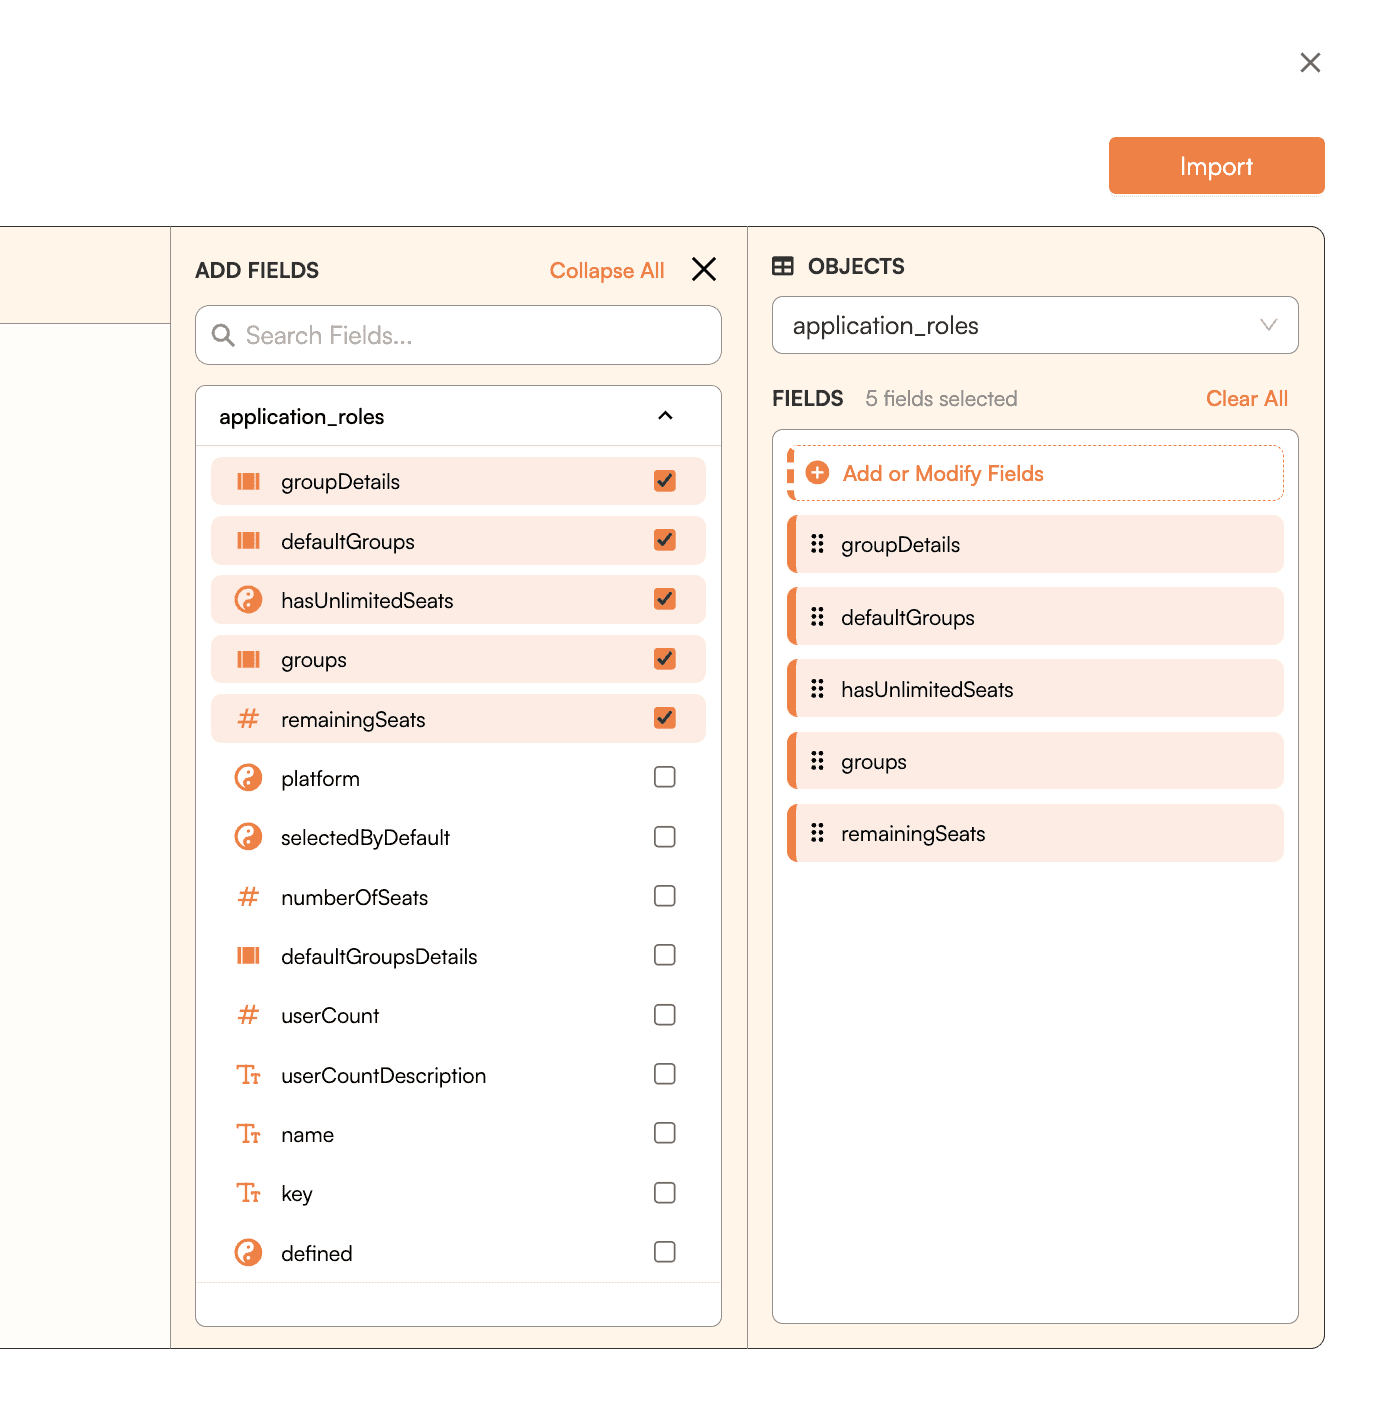Click the drag handle on groups selected field
1373x1406 pixels.
point(817,761)
